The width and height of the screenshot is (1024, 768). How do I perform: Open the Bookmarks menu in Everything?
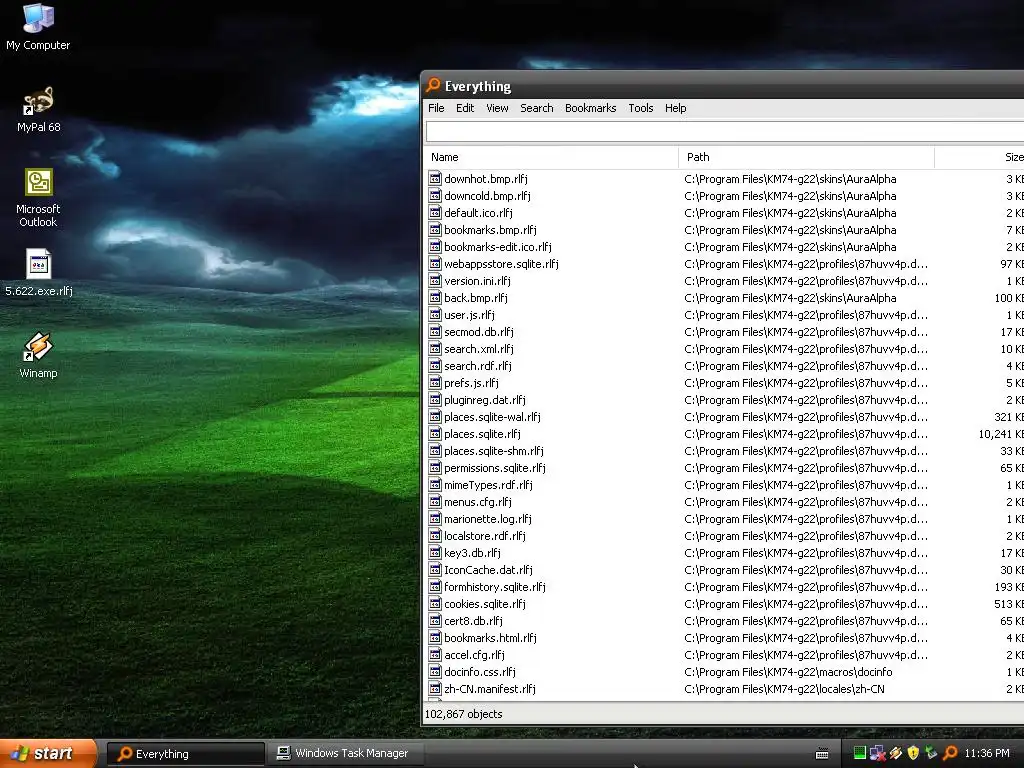point(590,108)
